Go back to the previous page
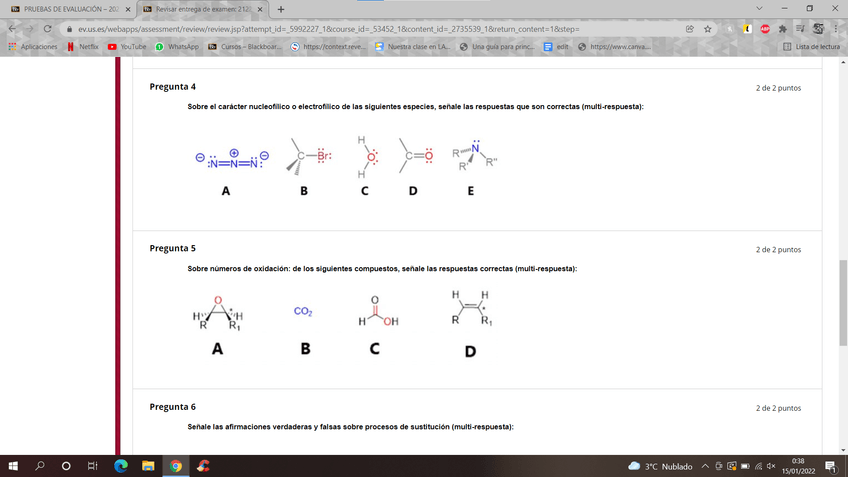The height and width of the screenshot is (477, 848). tap(12, 29)
